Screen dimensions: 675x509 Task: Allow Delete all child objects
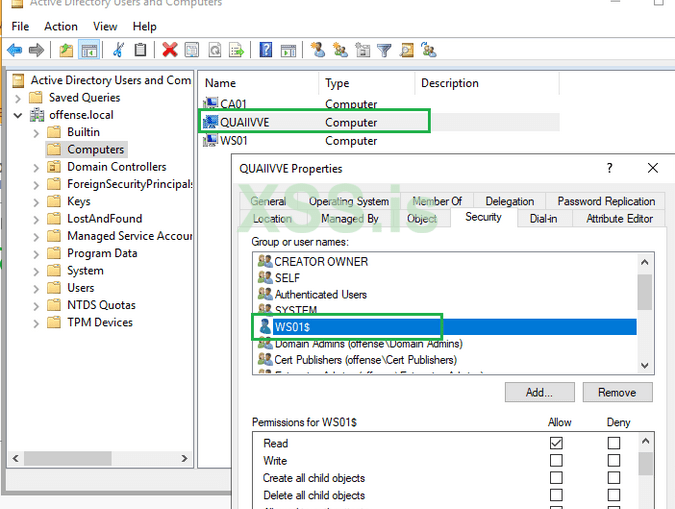(556, 495)
